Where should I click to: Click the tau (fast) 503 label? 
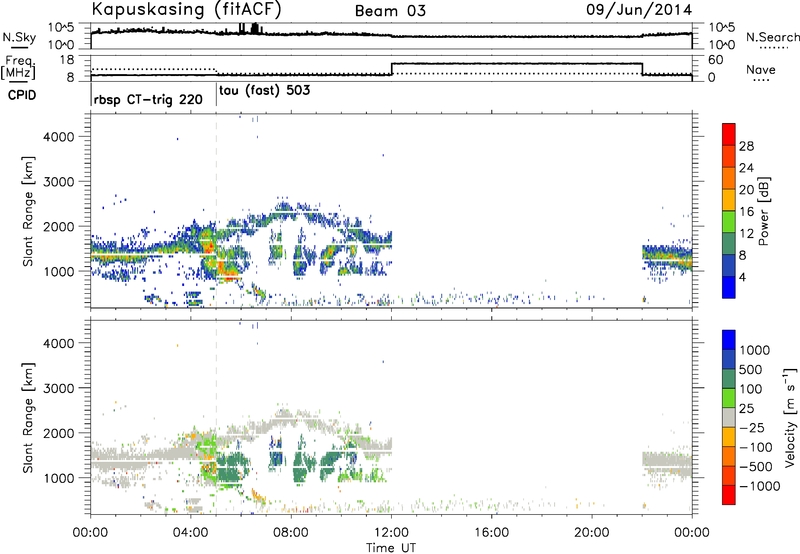(264, 90)
